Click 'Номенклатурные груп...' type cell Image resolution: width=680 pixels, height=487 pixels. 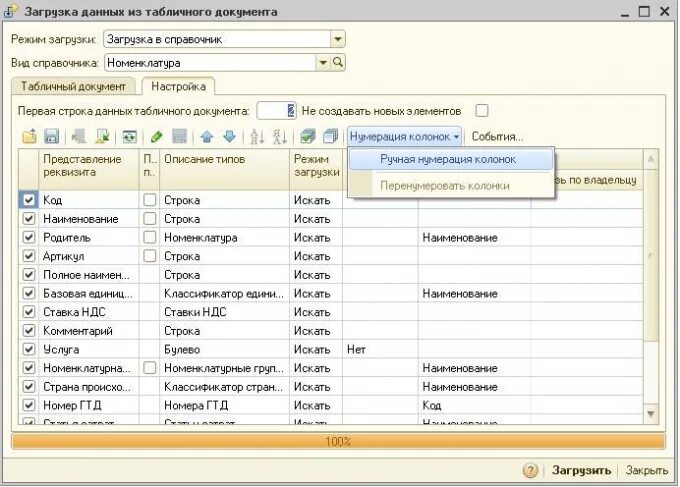tap(224, 368)
